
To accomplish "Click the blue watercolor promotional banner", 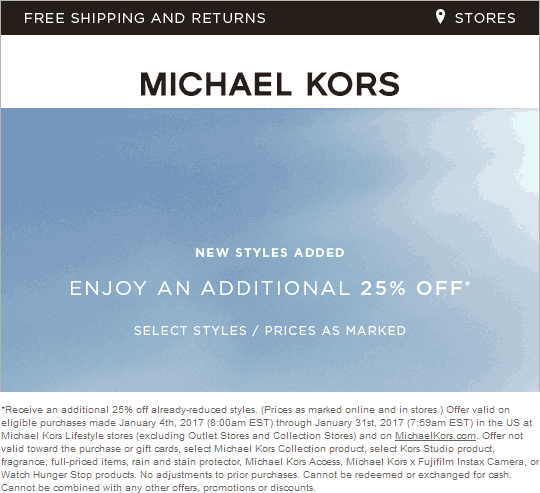I will click(x=270, y=250).
